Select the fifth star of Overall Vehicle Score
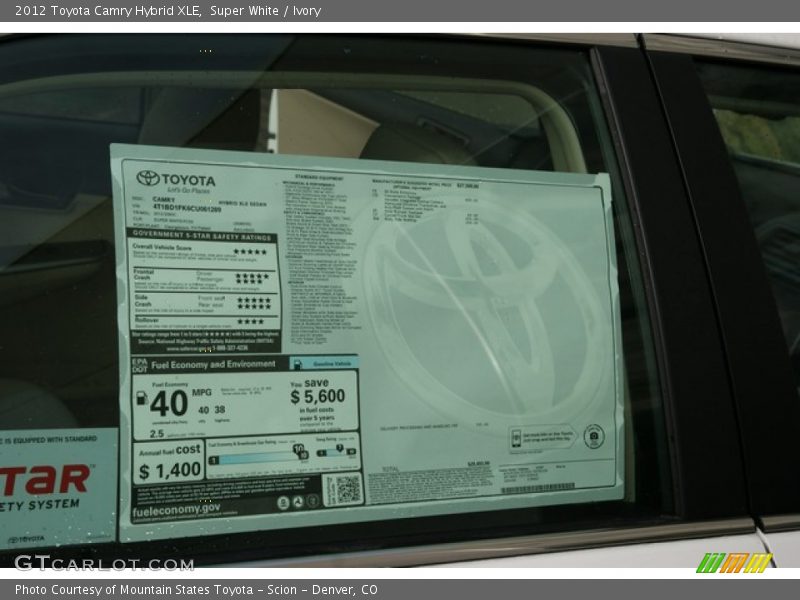 pos(266,249)
